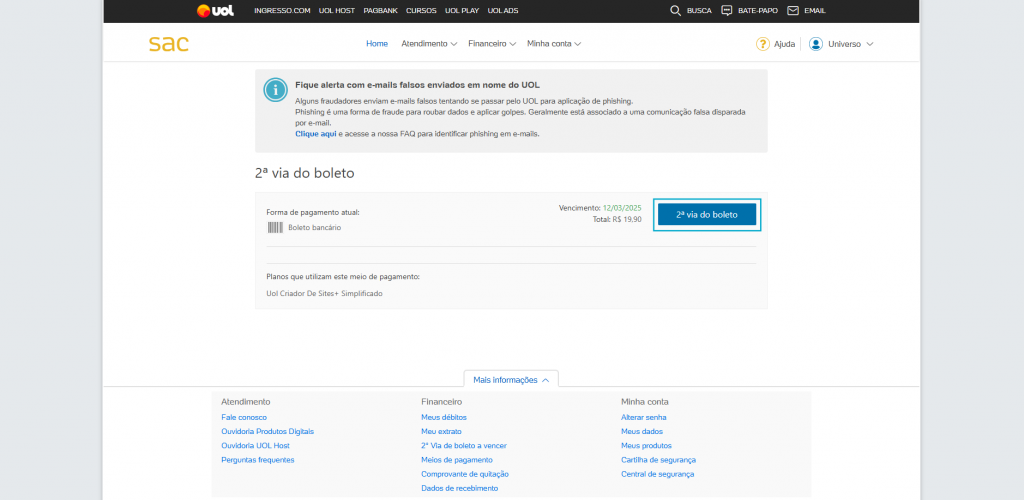The width and height of the screenshot is (1024, 500).
Task: Open Meu extrato link
Action: [x=441, y=431]
